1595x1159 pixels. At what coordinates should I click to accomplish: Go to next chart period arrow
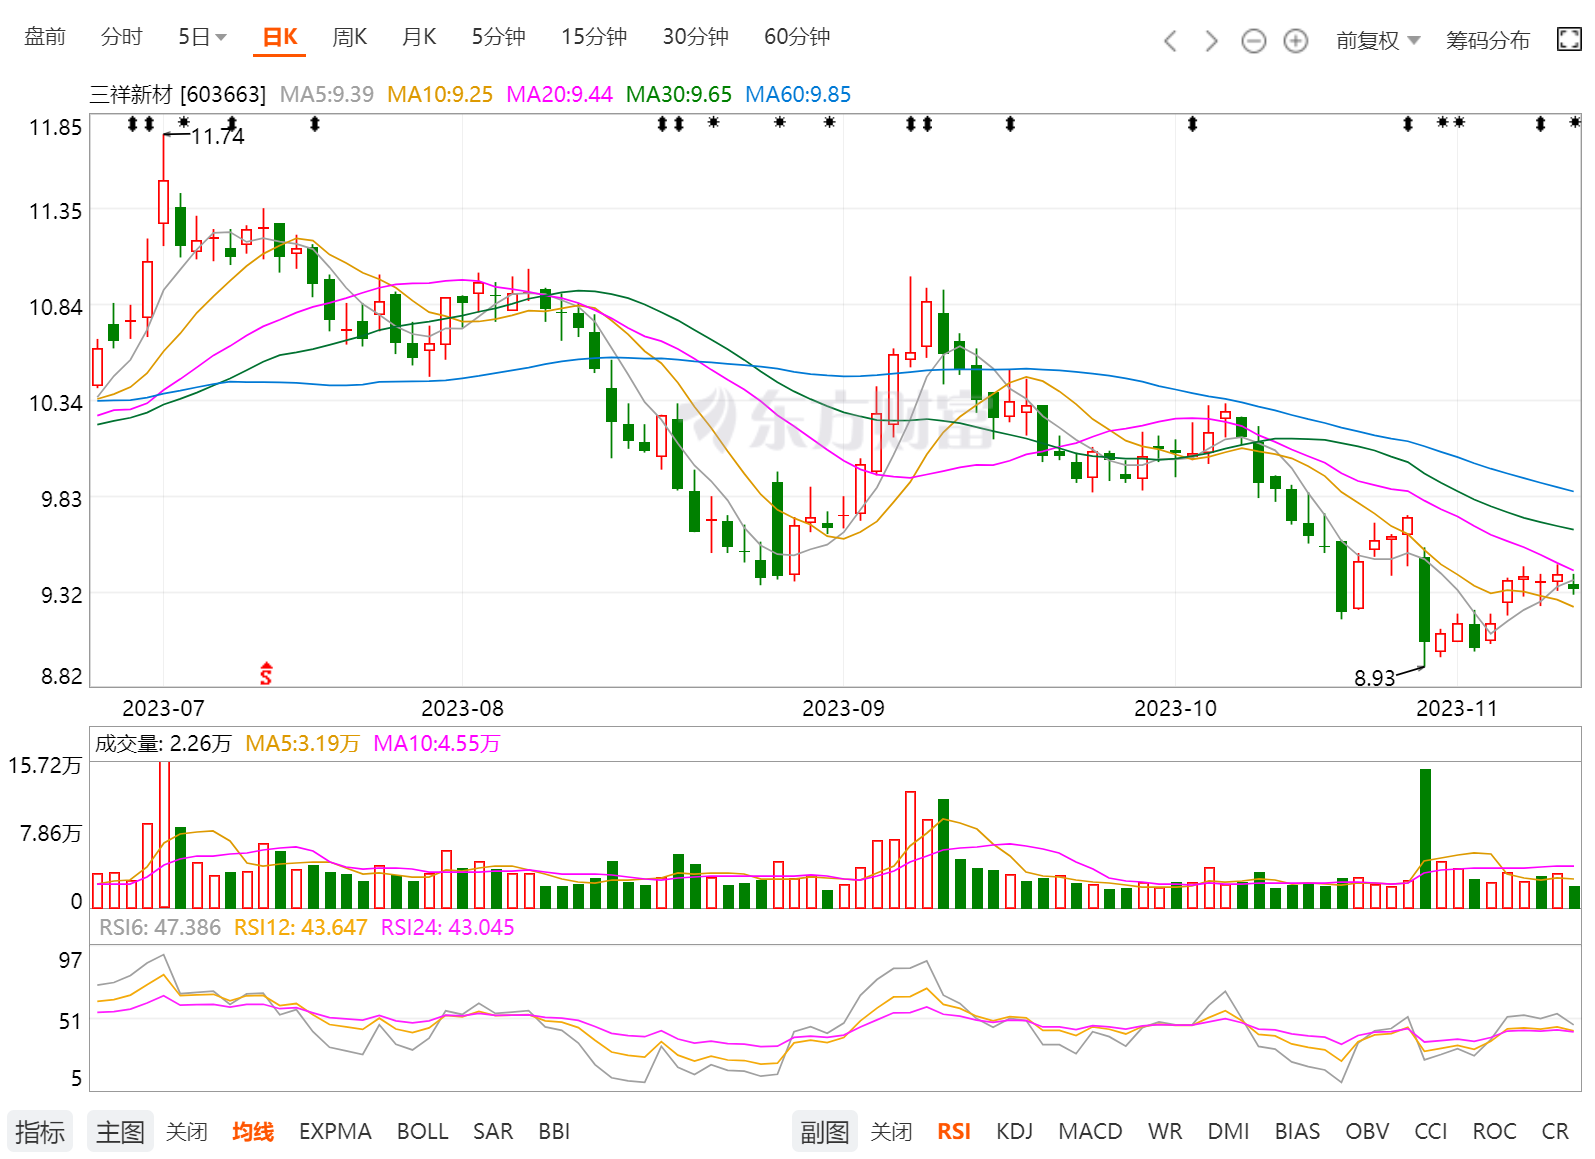(x=1211, y=41)
